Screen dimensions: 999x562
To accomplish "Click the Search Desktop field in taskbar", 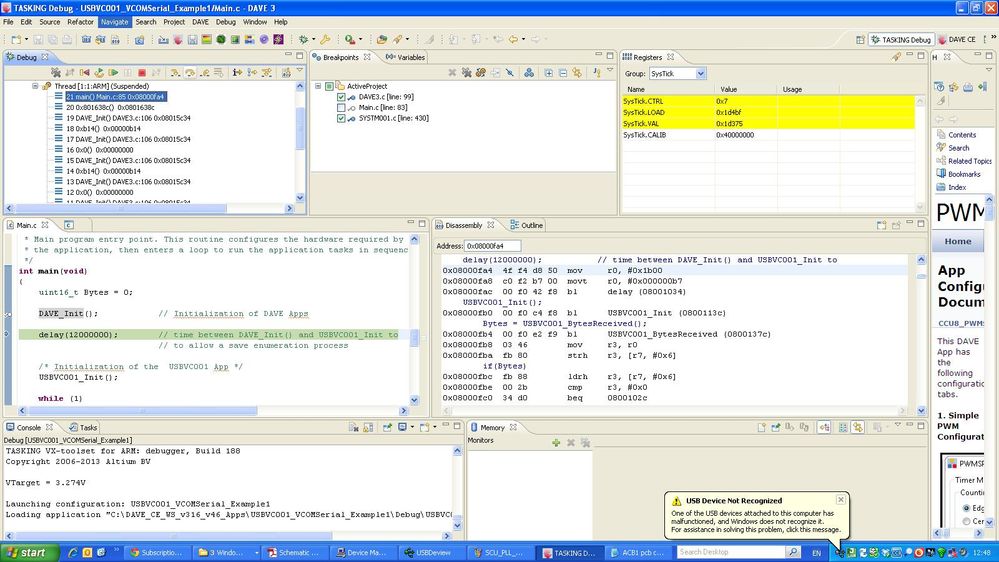I will pyautogui.click(x=730, y=552).
